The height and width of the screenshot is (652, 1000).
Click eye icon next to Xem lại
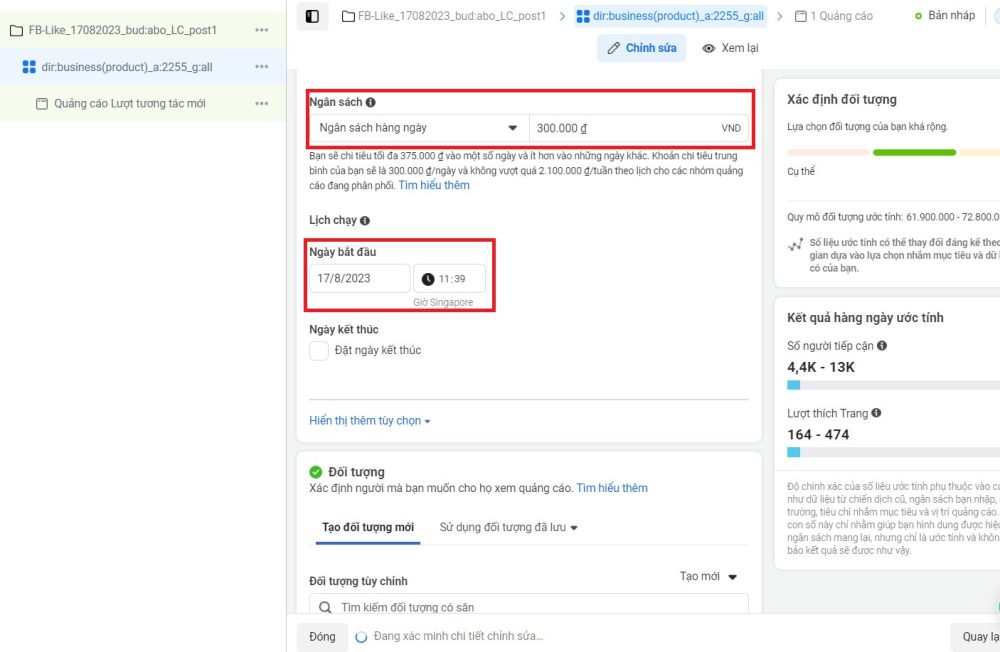[709, 48]
